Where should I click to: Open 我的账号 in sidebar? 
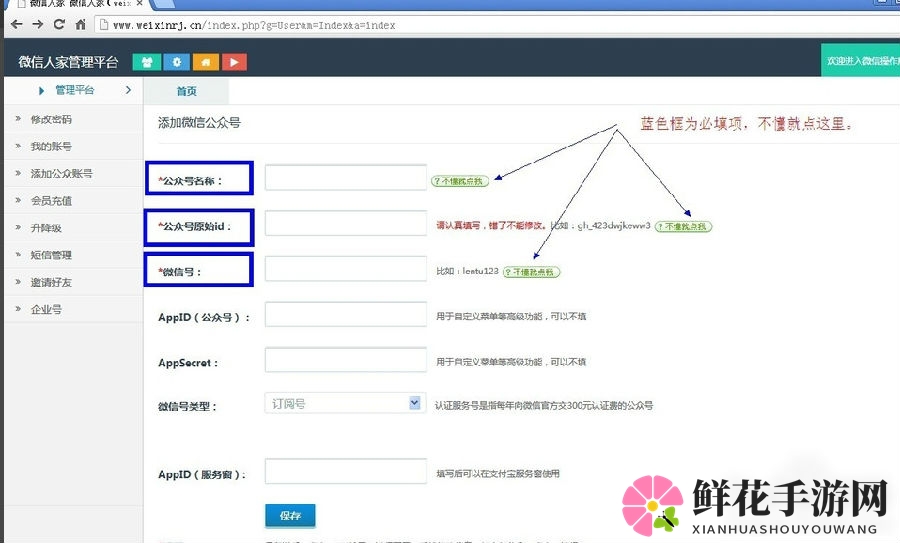pos(51,146)
